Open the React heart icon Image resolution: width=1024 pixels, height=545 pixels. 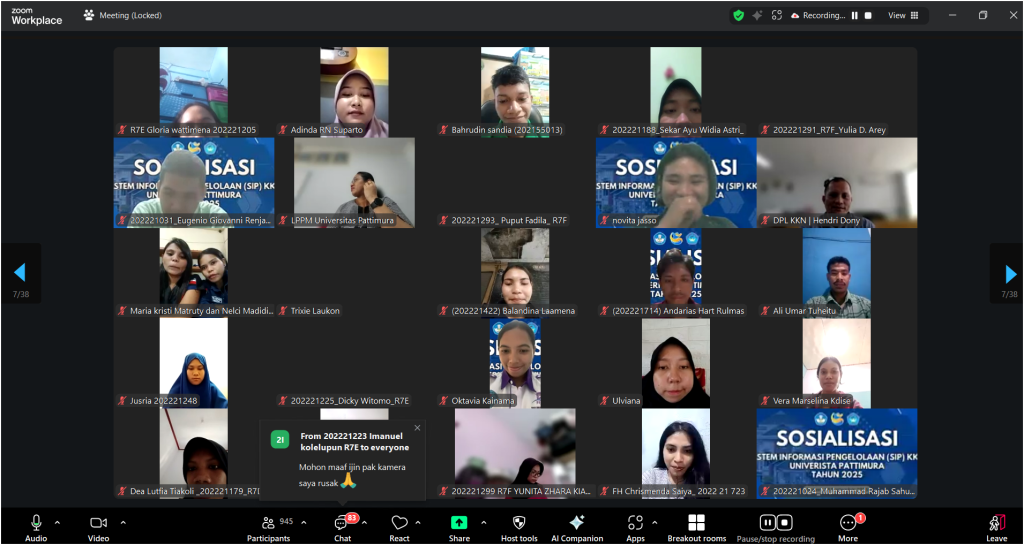point(399,527)
